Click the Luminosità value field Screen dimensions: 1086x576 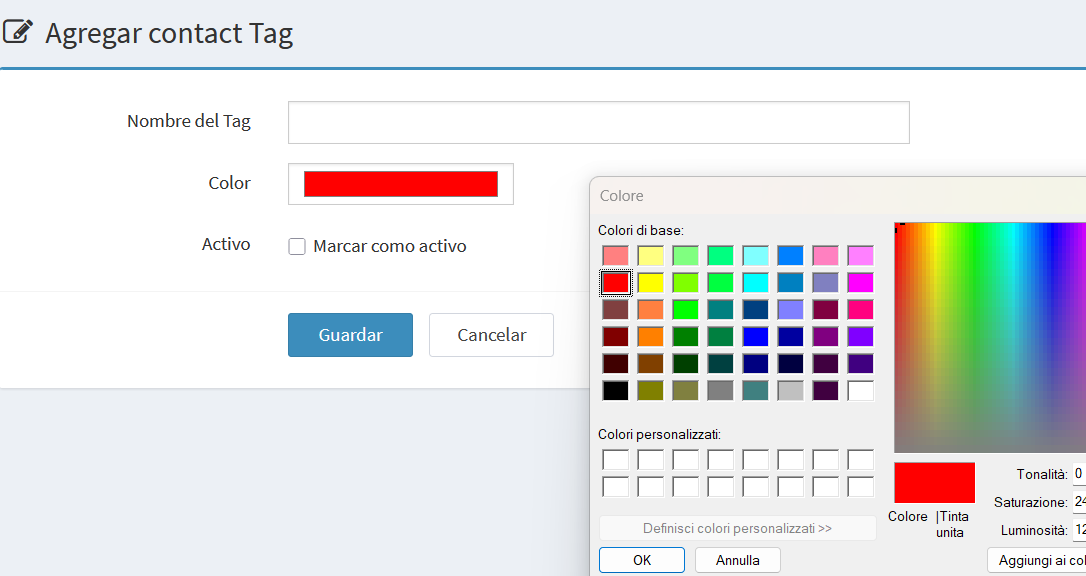[x=1079, y=530]
